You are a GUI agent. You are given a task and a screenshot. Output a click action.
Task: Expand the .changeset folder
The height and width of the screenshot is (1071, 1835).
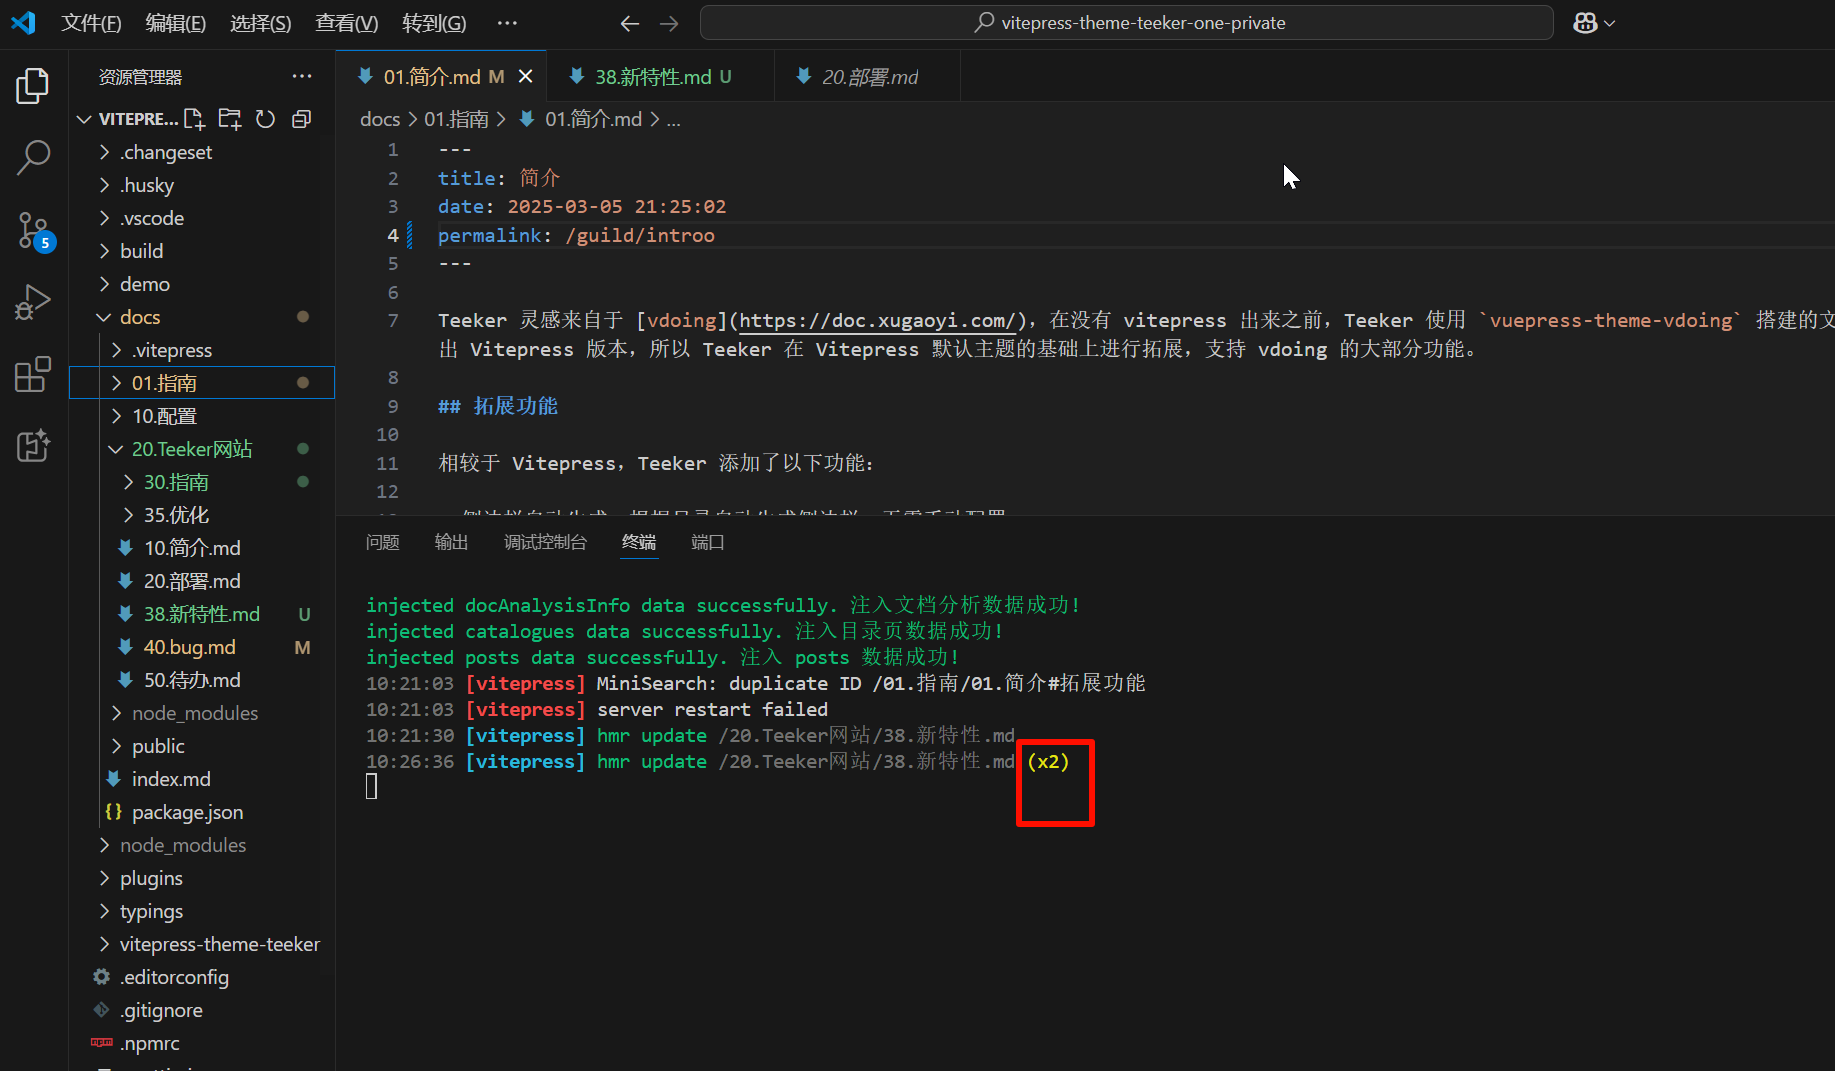coord(202,152)
